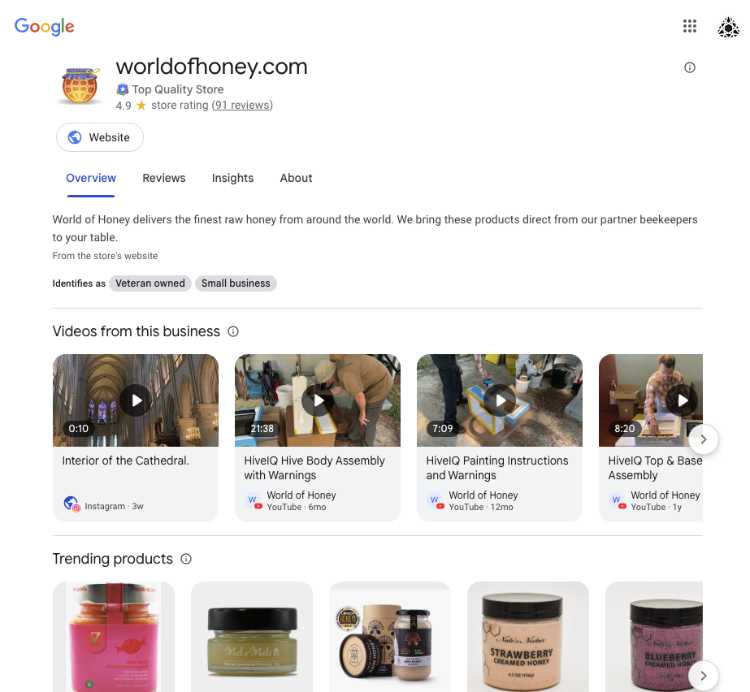Visit the store Website button
This screenshot has height=692, width=750.
(x=100, y=137)
